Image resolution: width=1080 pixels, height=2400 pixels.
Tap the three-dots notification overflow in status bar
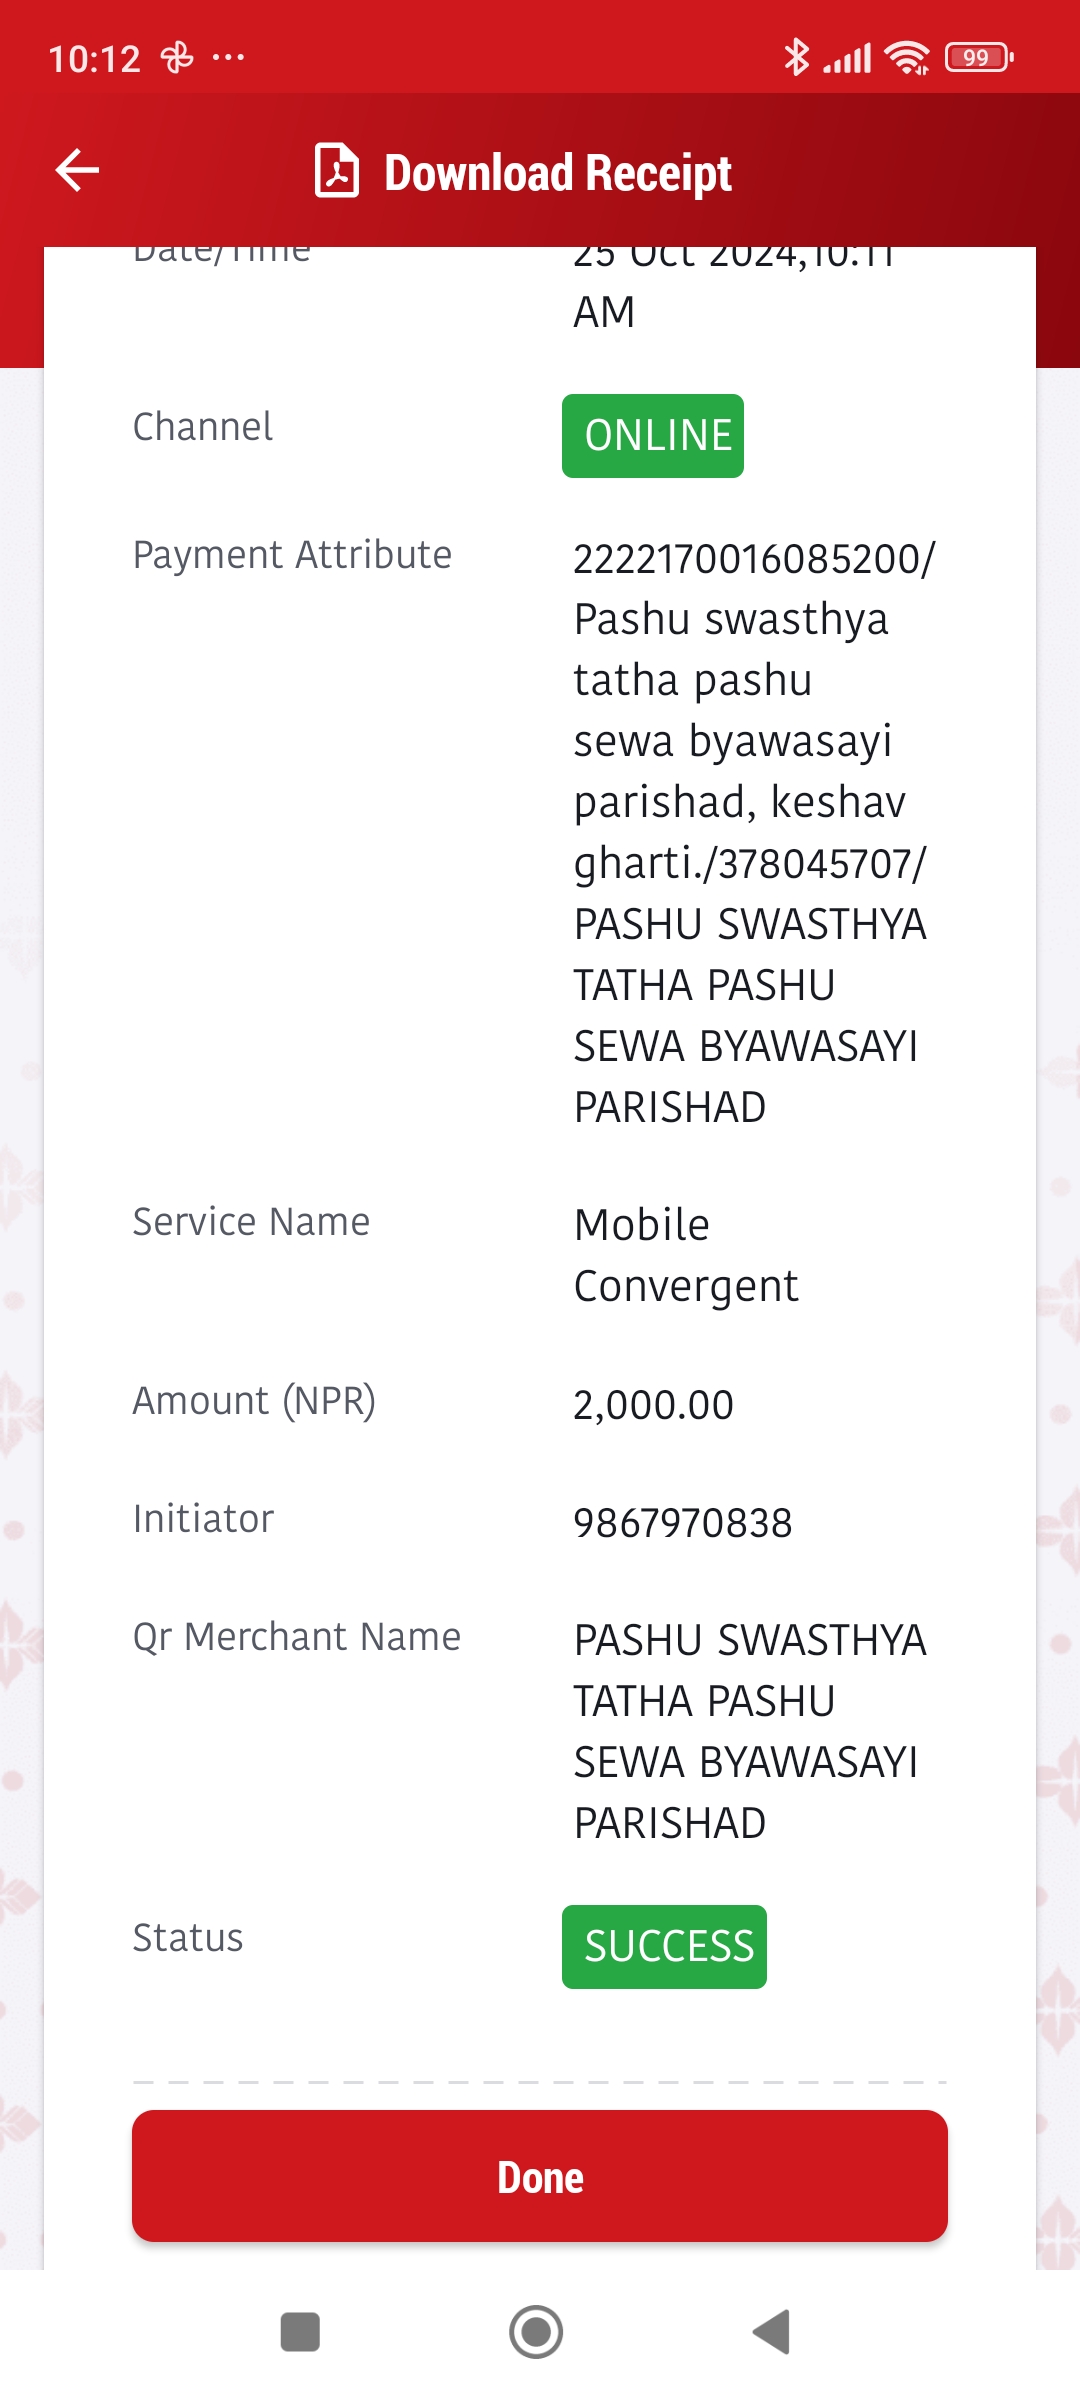[228, 58]
